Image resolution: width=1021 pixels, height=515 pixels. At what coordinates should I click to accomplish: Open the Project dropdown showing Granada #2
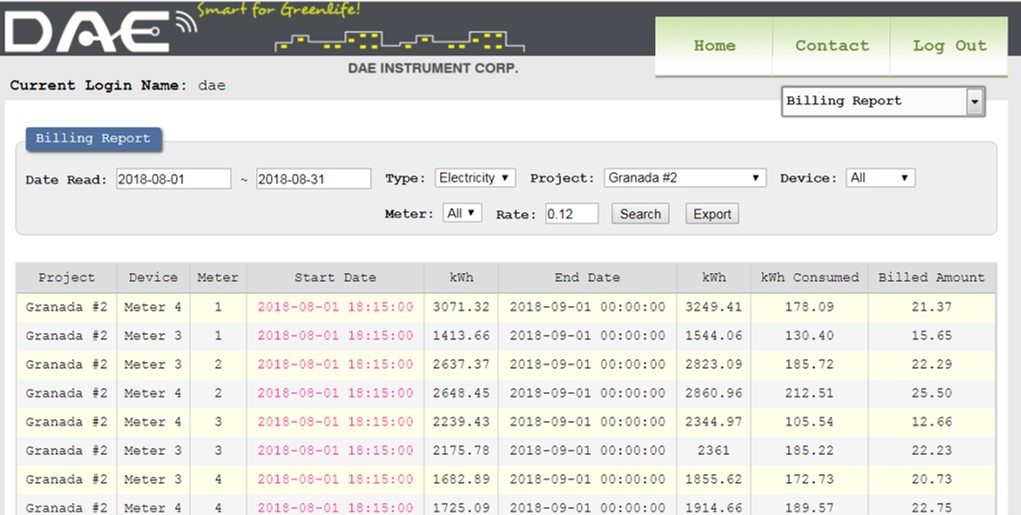click(x=685, y=178)
